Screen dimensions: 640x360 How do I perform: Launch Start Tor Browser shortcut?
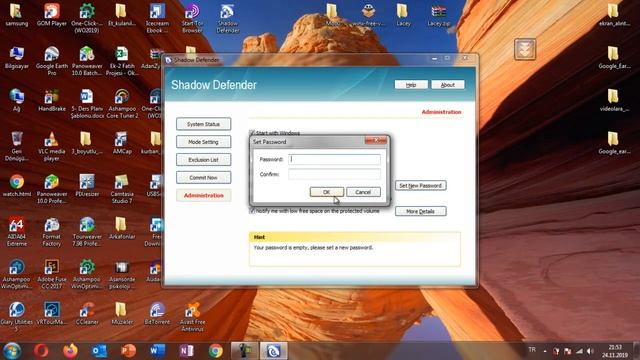tap(192, 18)
